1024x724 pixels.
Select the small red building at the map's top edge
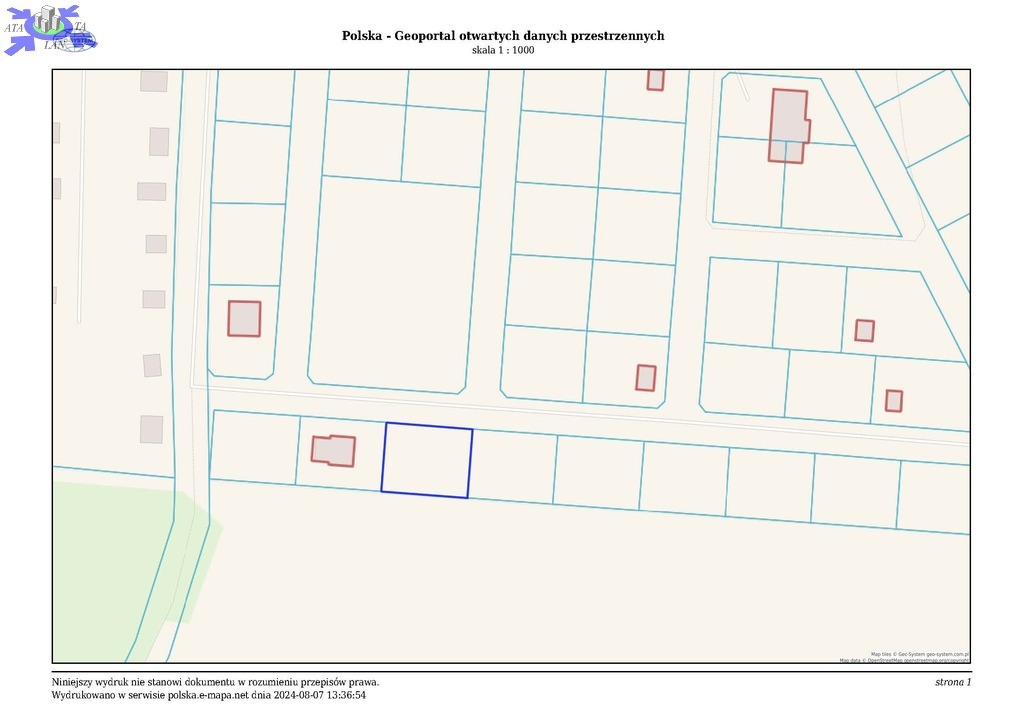coord(655,80)
